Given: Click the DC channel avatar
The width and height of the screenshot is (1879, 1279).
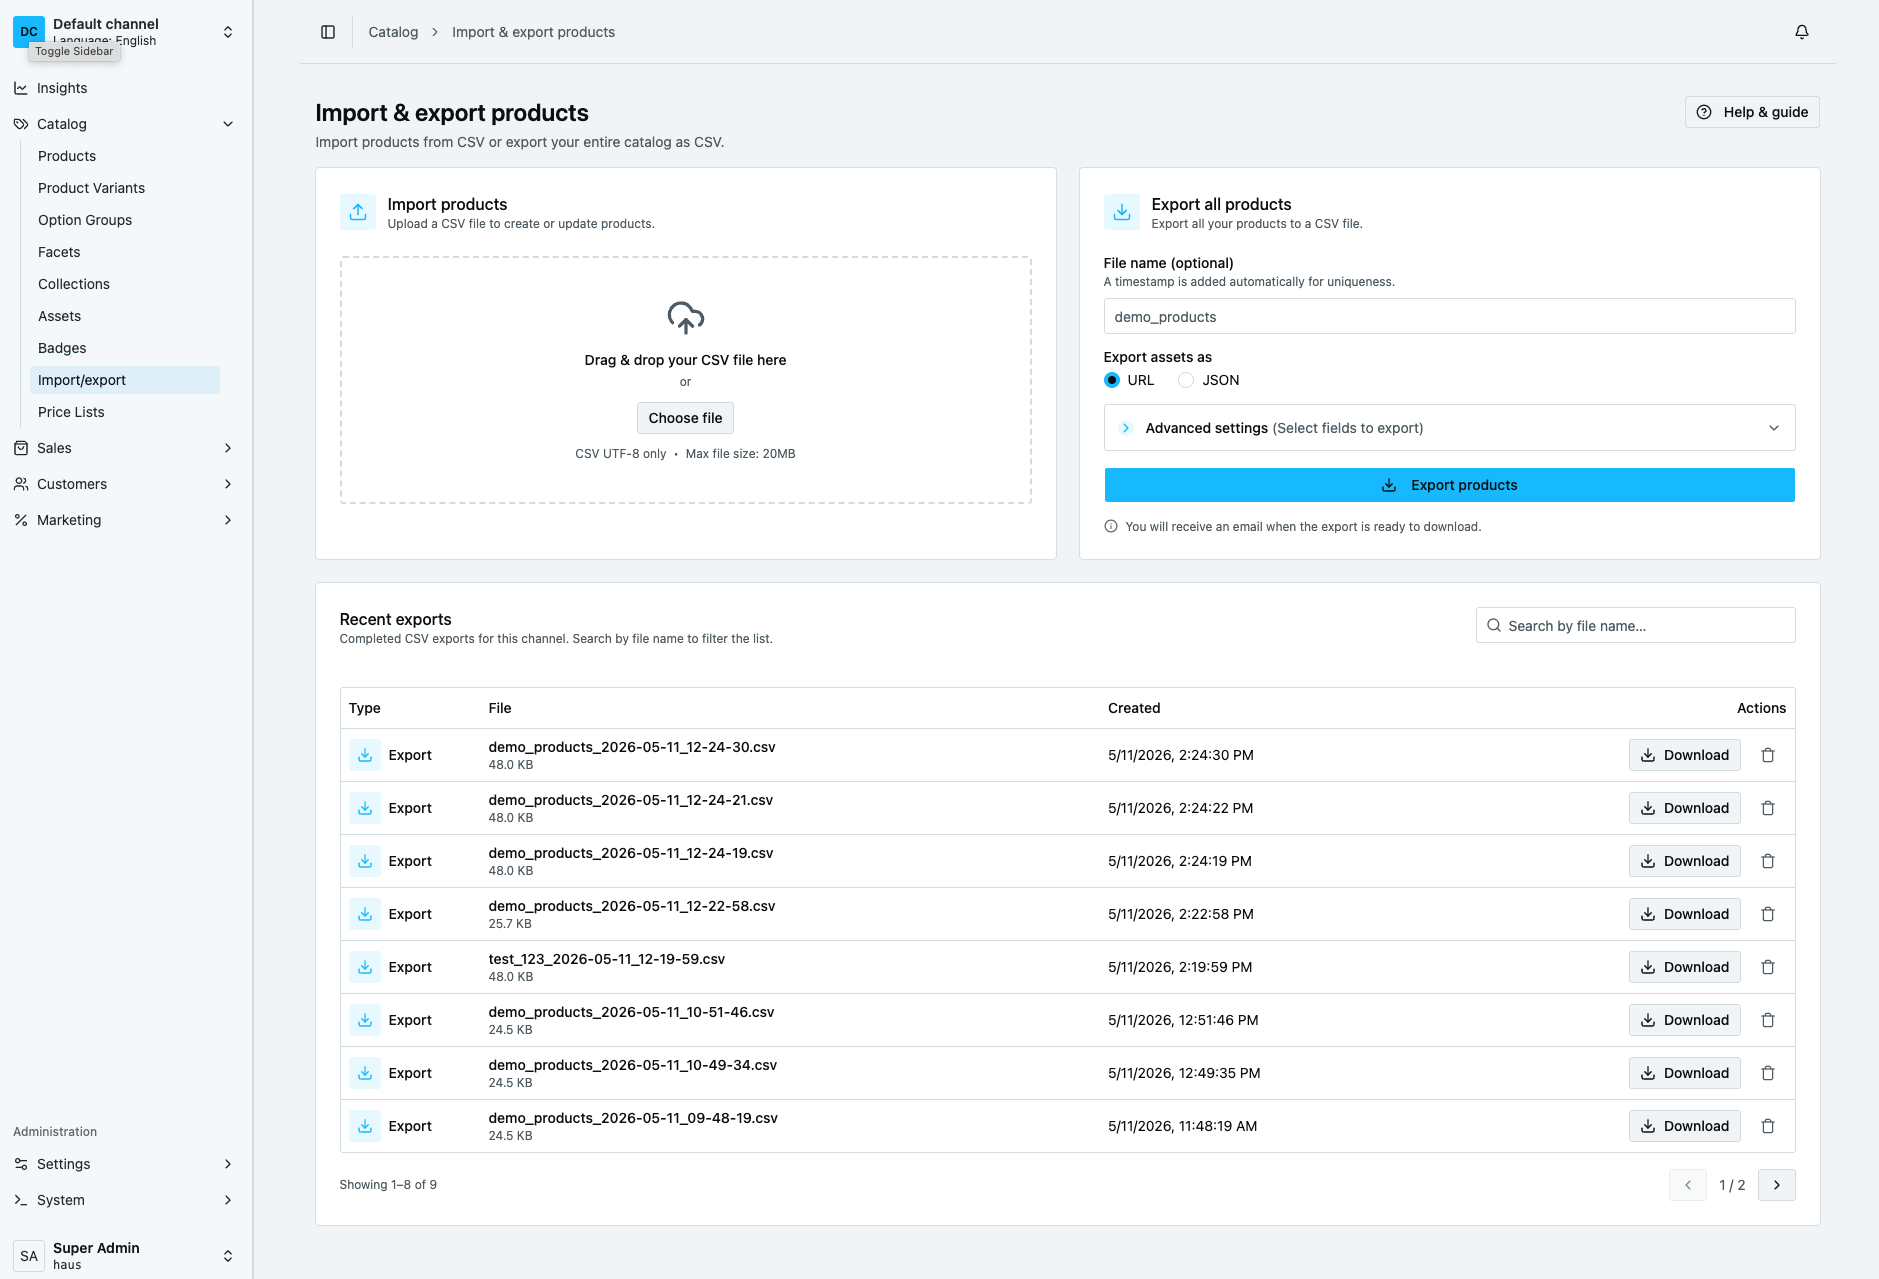Looking at the screenshot, I should click(29, 32).
